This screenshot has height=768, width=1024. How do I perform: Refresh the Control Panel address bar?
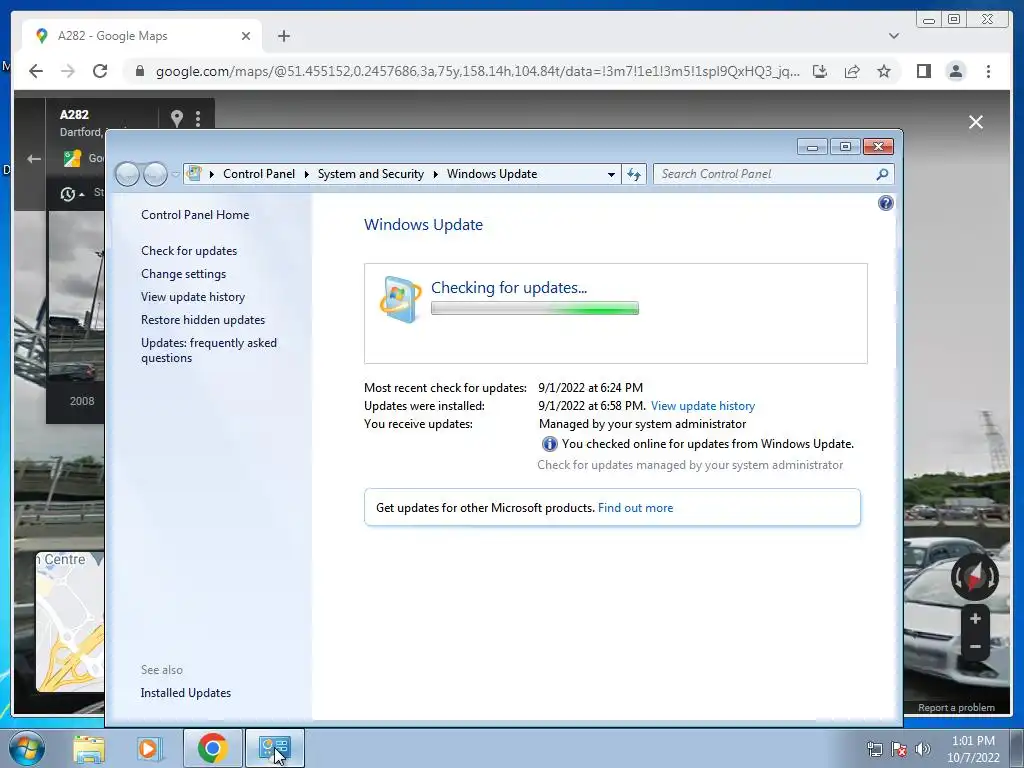click(x=633, y=174)
